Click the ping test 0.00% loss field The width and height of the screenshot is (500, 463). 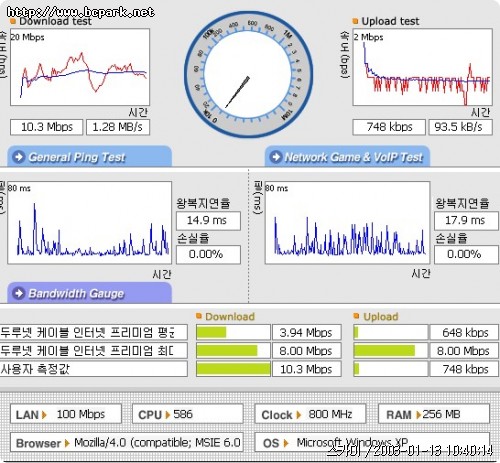point(208,255)
